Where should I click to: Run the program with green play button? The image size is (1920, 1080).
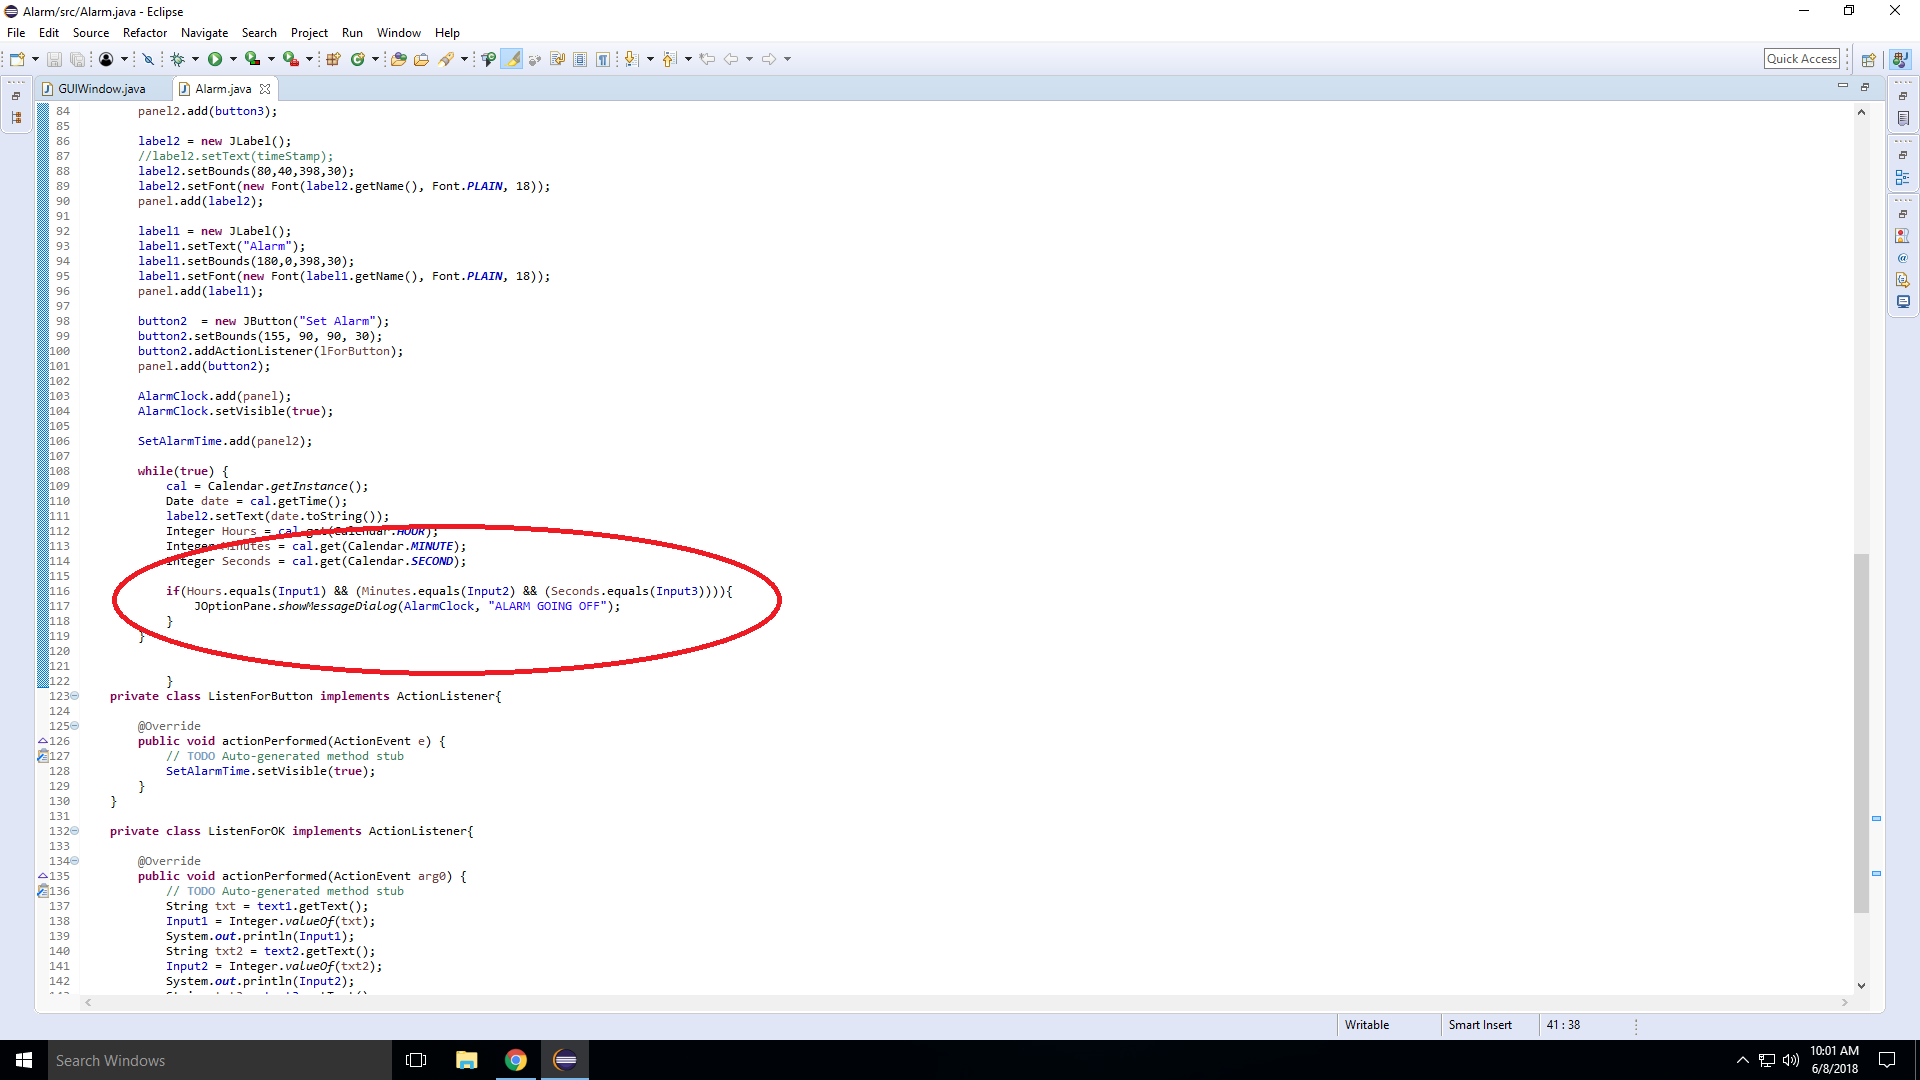click(x=215, y=60)
